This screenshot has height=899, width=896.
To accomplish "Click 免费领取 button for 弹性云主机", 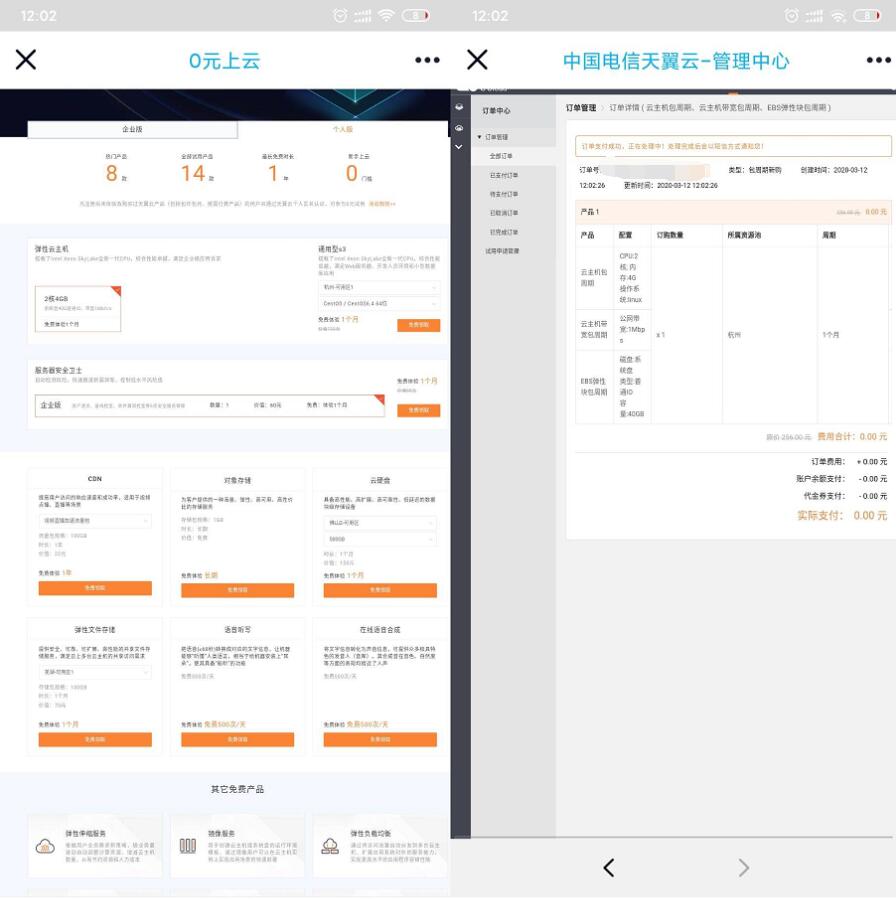I will pos(418,325).
